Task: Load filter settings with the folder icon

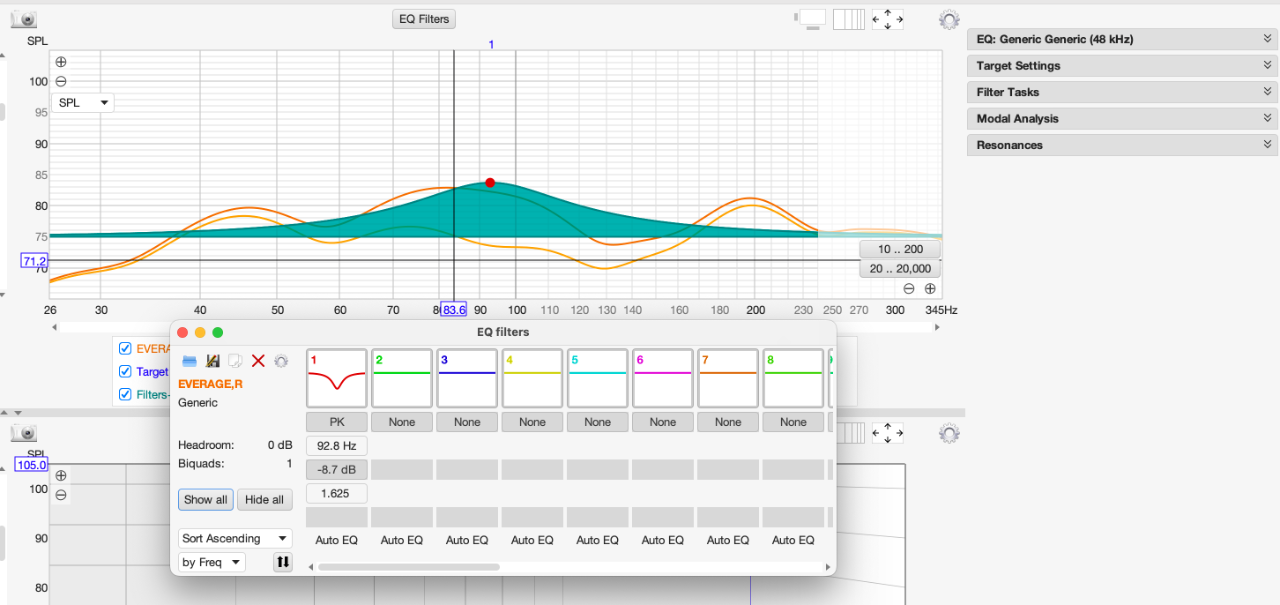Action: [189, 361]
